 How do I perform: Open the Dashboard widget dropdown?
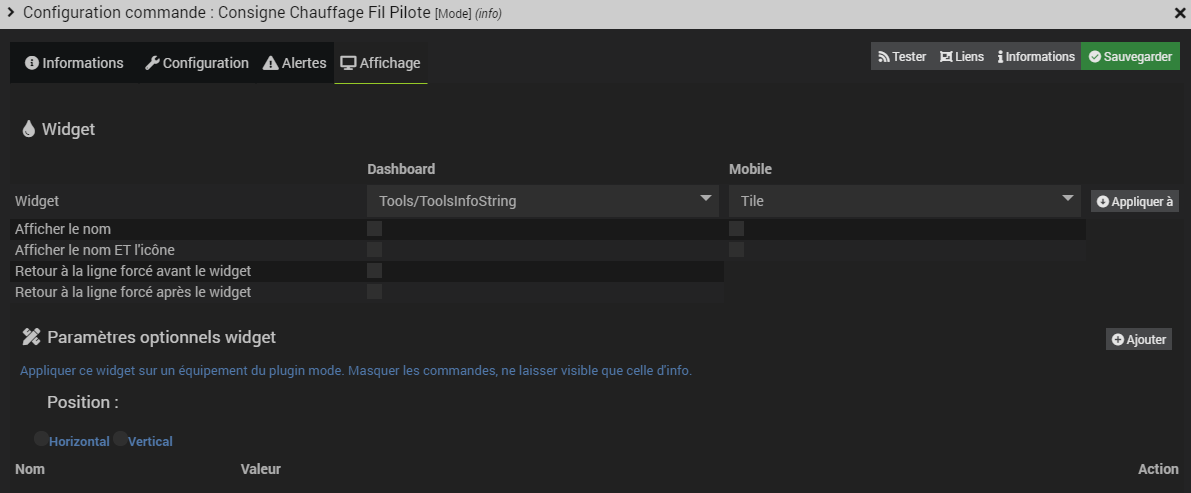tap(542, 201)
